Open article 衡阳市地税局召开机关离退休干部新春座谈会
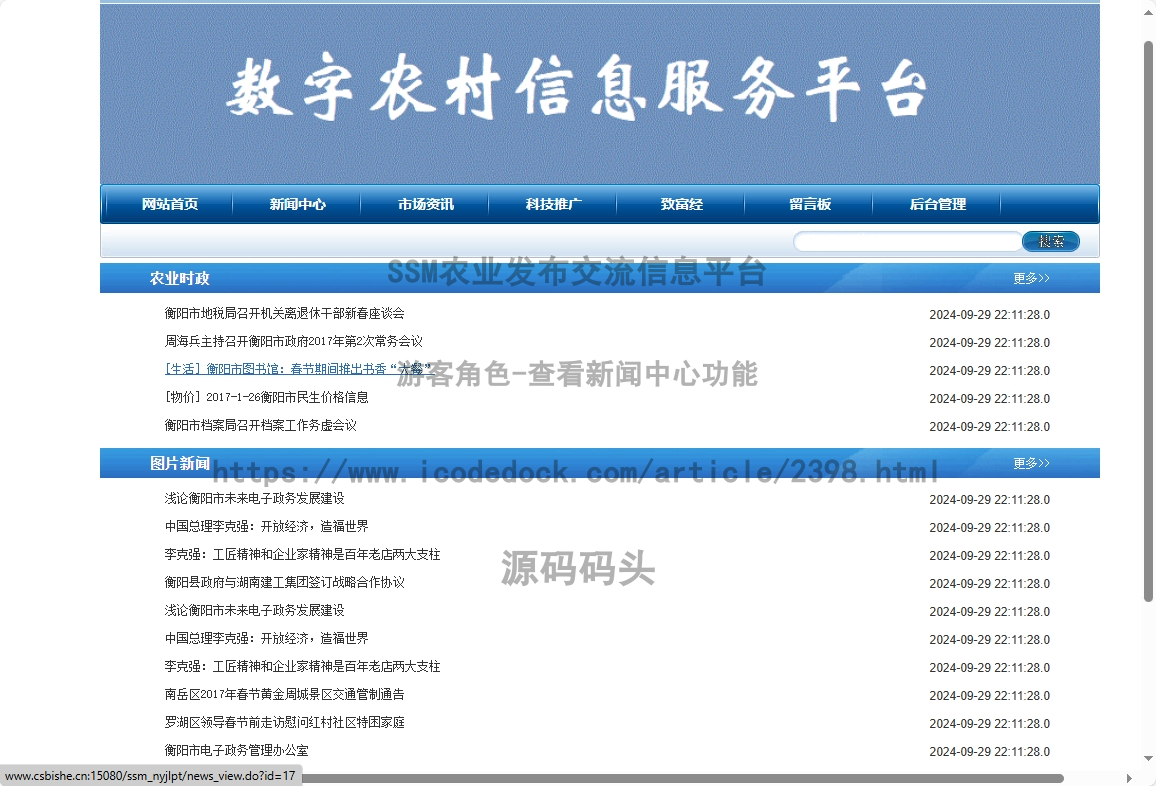1156x786 pixels. click(x=285, y=313)
